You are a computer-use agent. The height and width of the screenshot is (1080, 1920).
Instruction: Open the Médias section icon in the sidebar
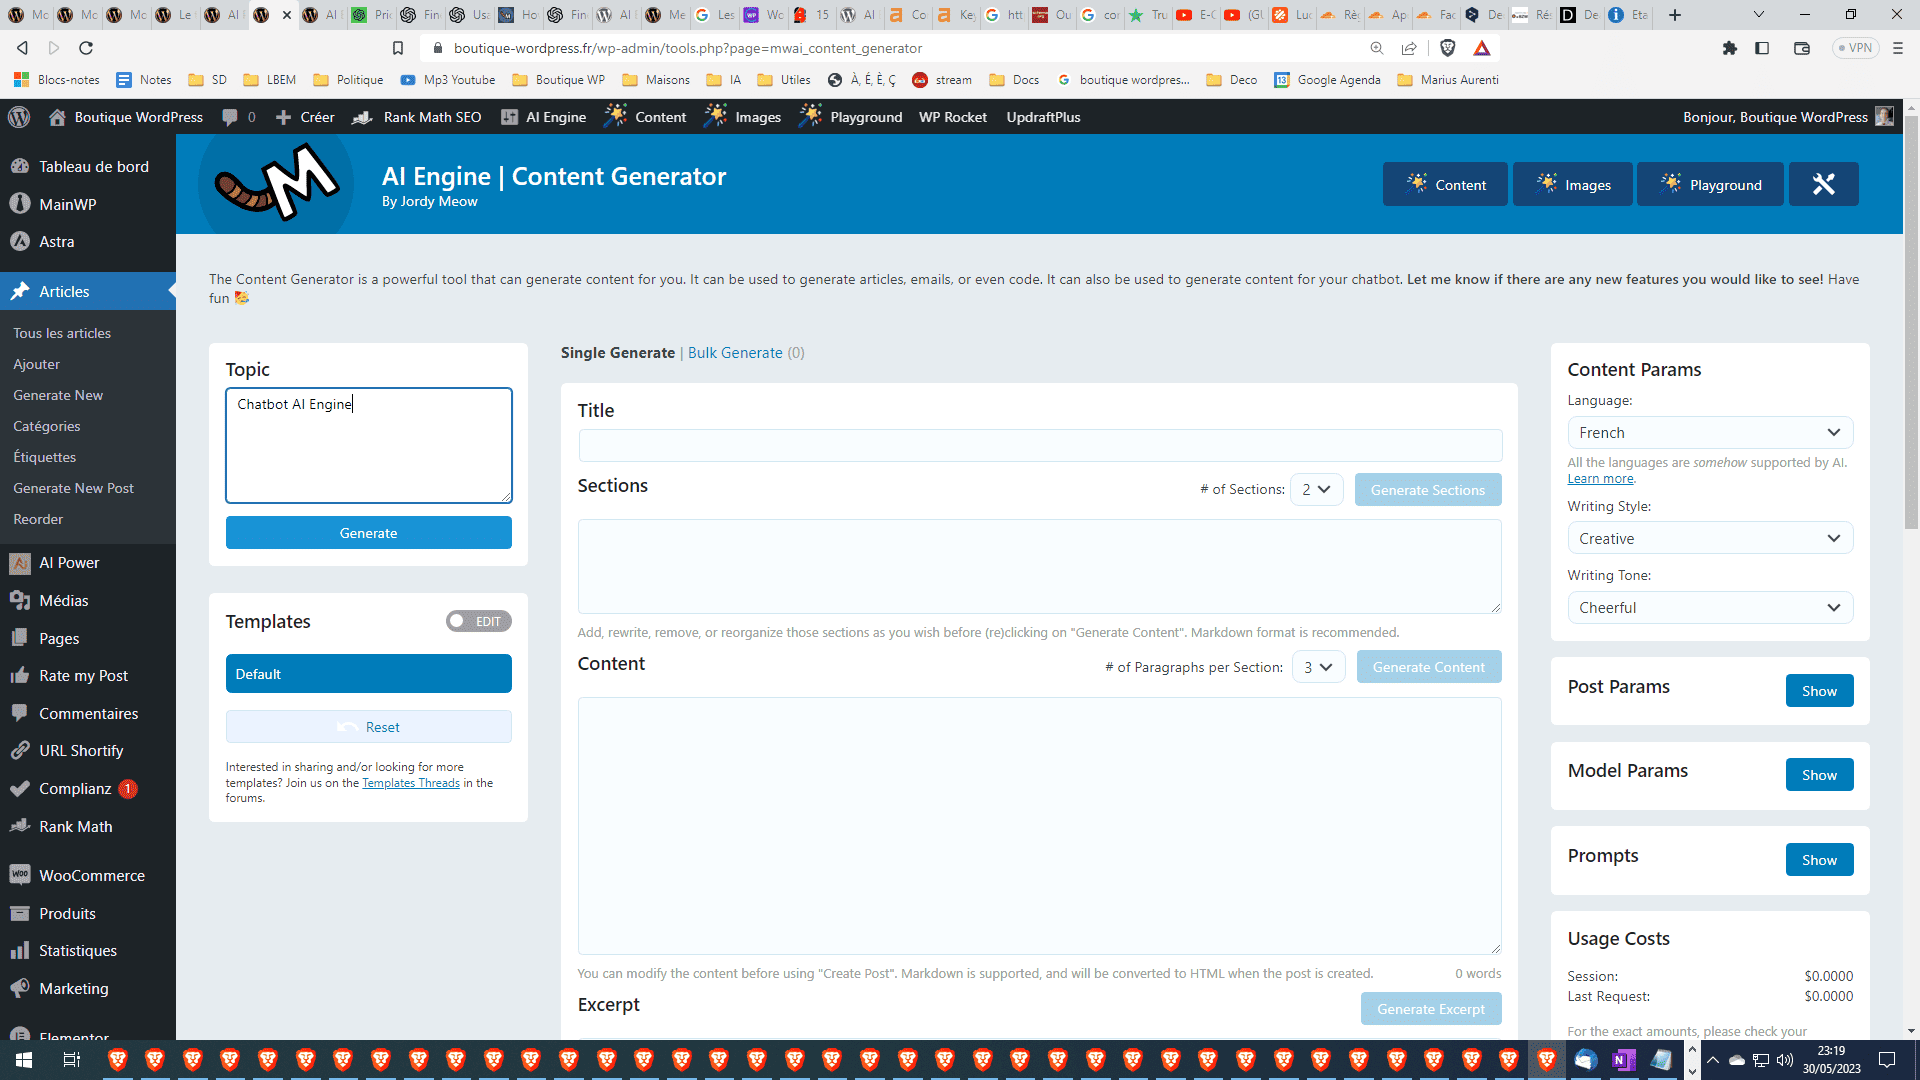(20, 600)
